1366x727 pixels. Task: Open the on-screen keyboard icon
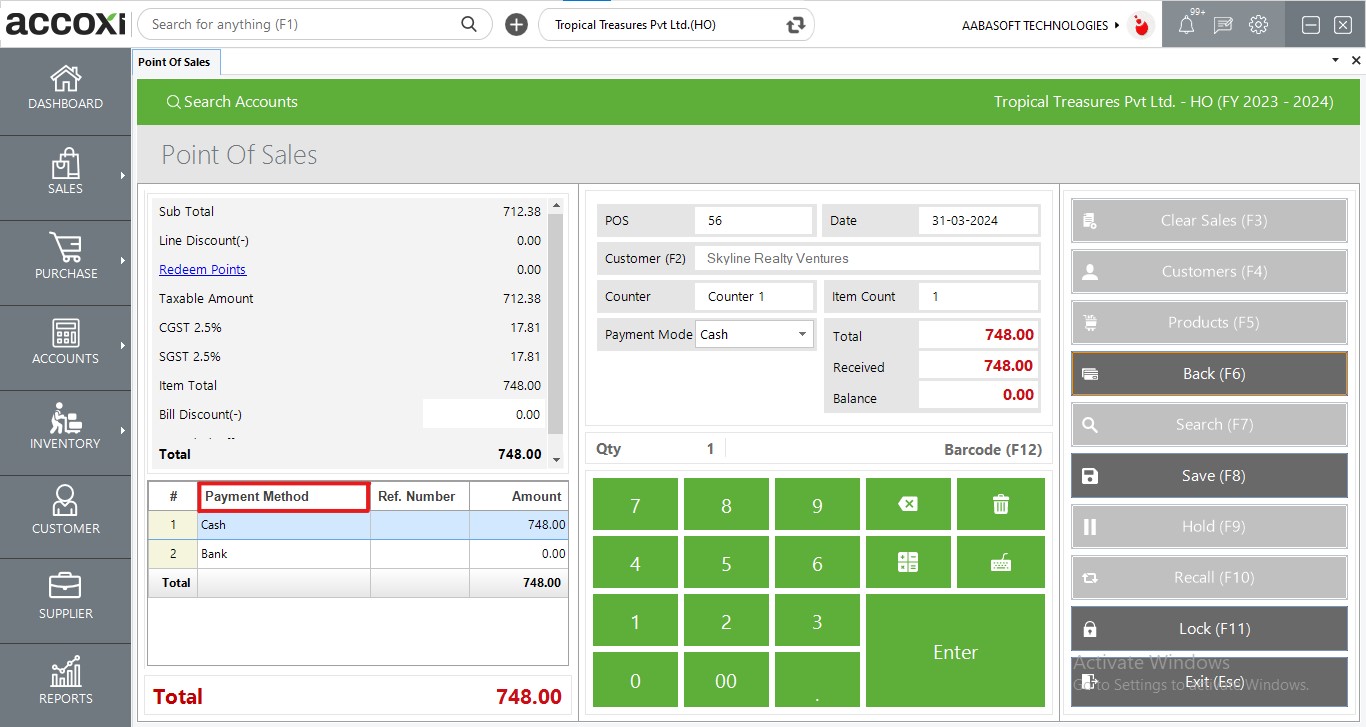(x=1000, y=561)
